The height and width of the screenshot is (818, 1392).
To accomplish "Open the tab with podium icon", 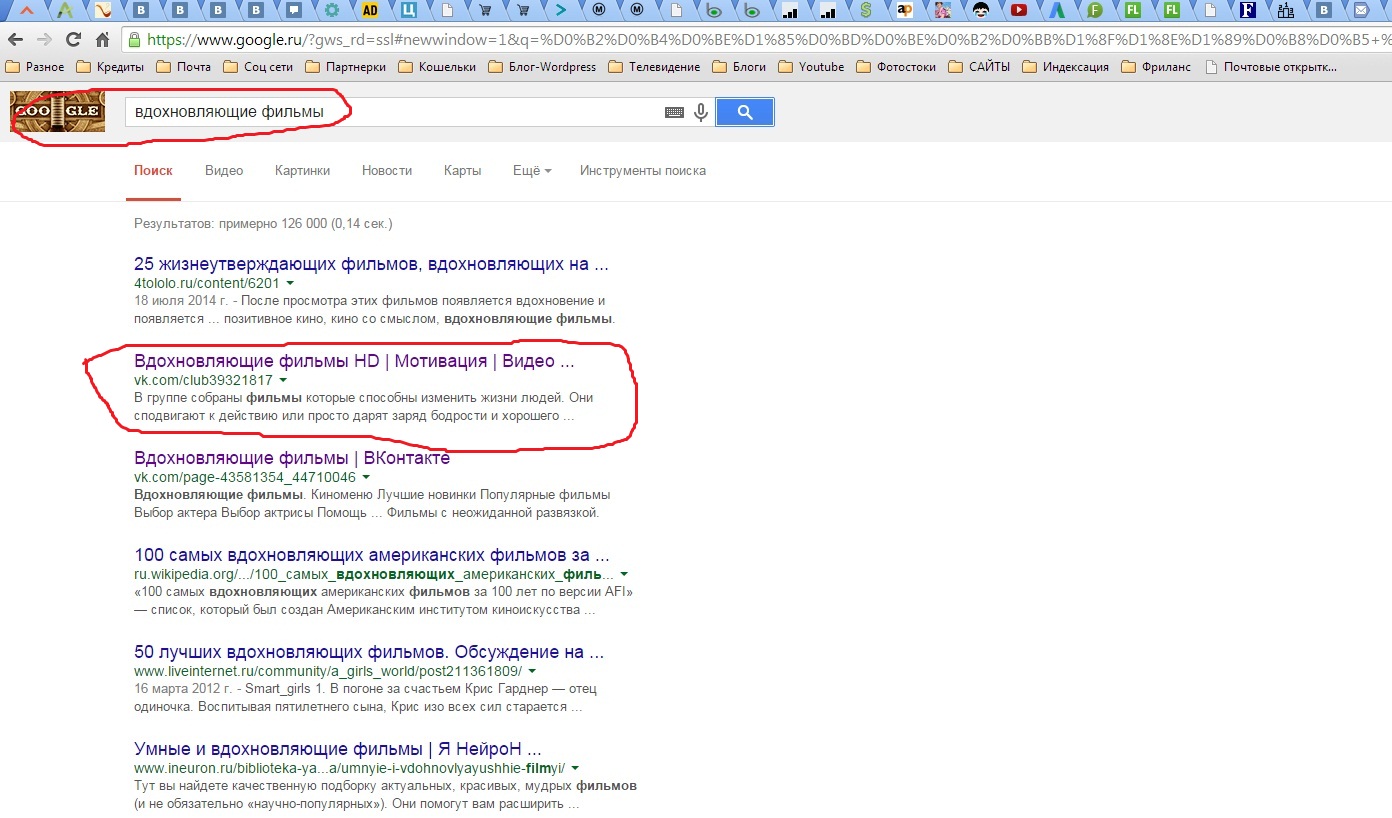I will pos(1286,11).
